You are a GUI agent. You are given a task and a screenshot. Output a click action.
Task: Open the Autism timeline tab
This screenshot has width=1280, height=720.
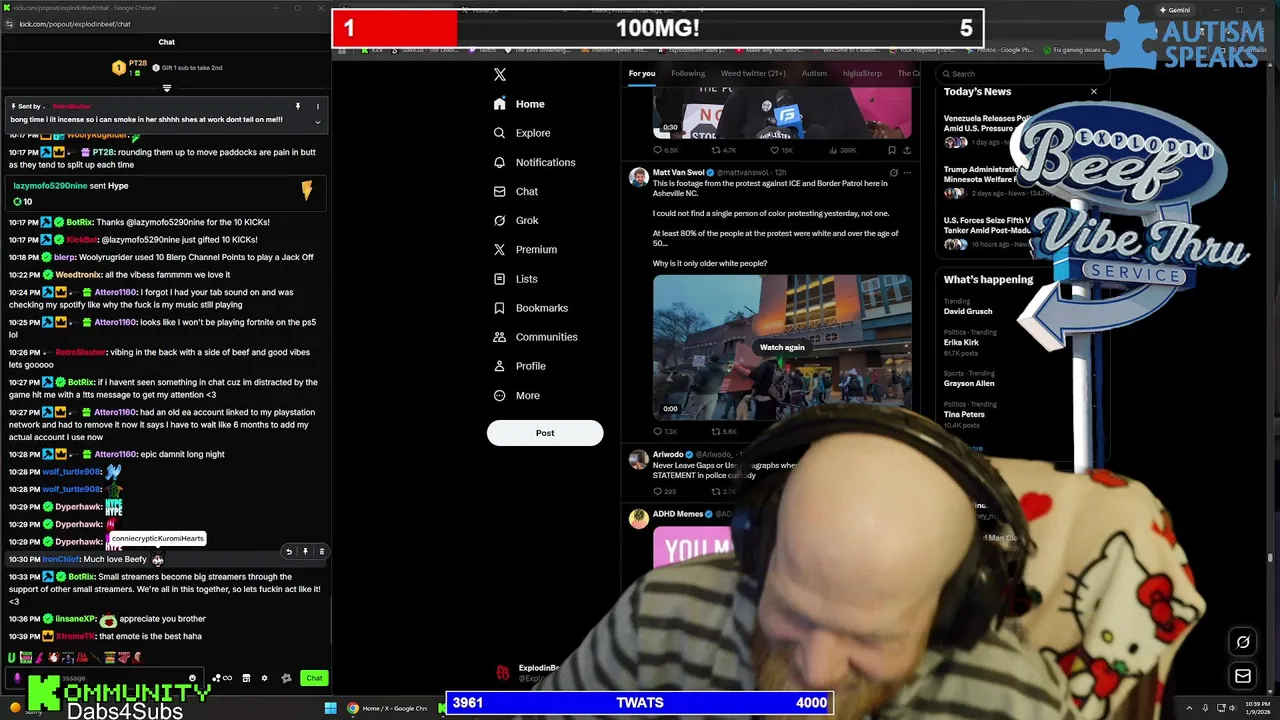(814, 73)
